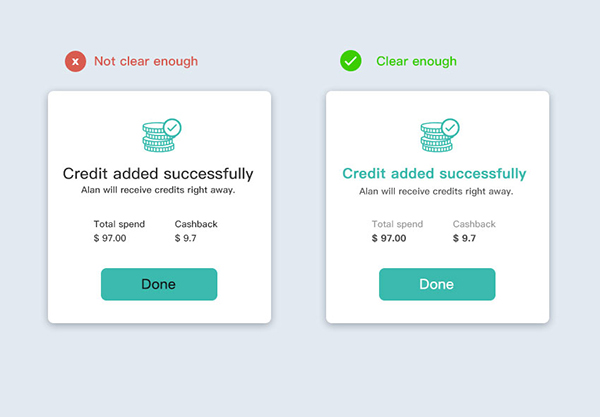The height and width of the screenshot is (417, 600).
Task: Click coins icon above the black heading
Action: (160, 135)
